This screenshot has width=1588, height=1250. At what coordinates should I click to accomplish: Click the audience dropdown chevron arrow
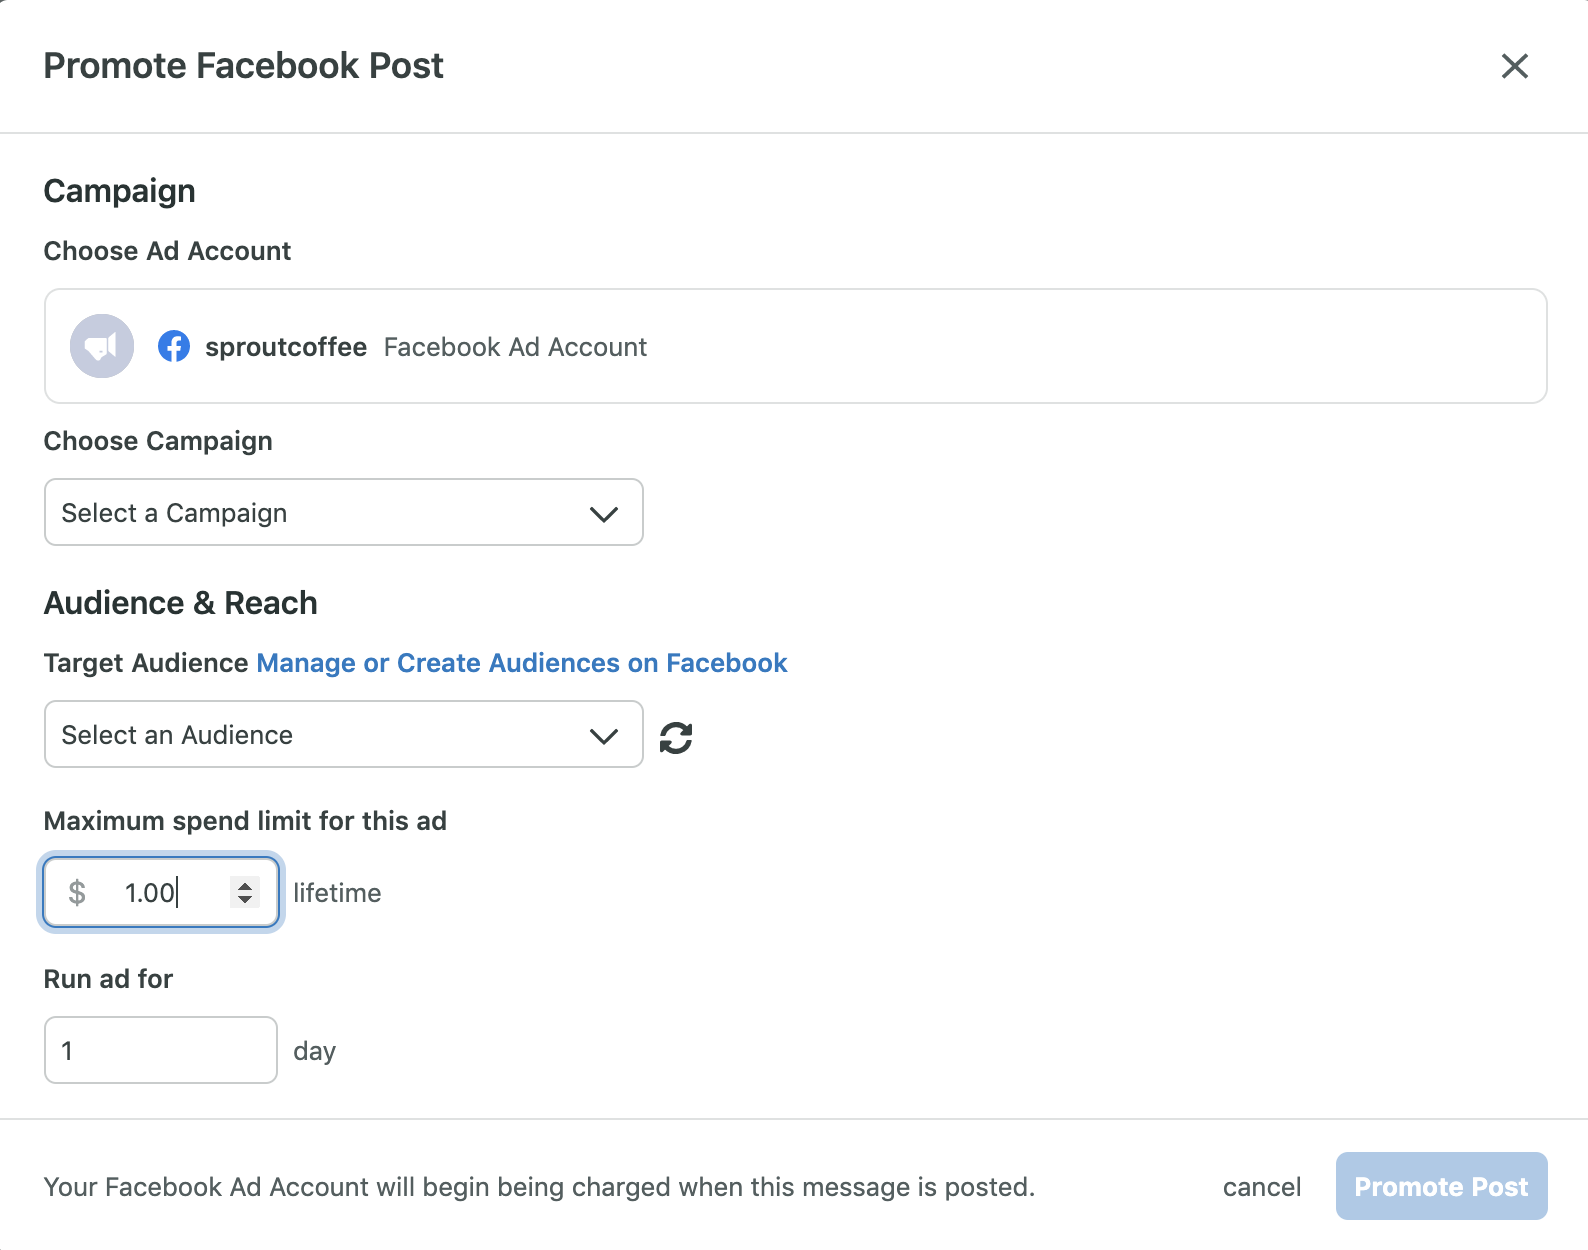[x=604, y=736]
